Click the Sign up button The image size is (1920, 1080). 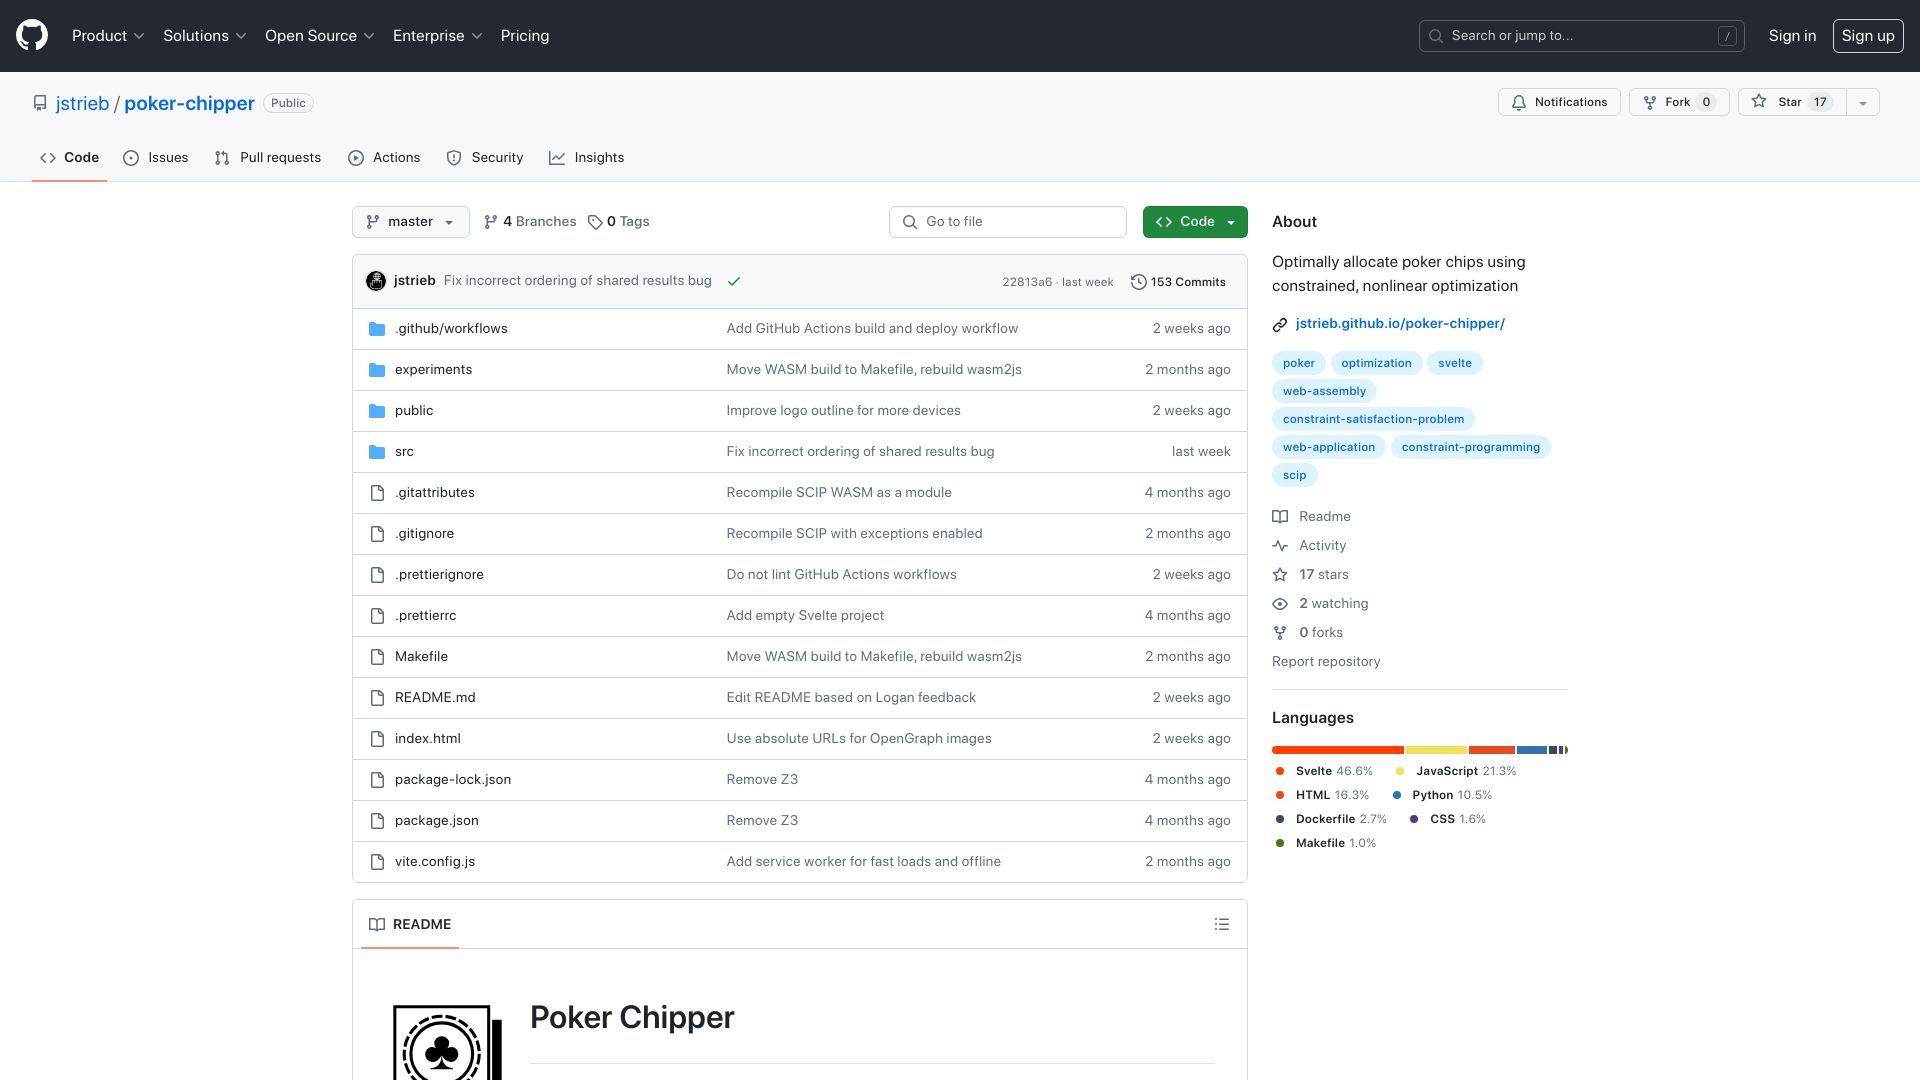1868,36
